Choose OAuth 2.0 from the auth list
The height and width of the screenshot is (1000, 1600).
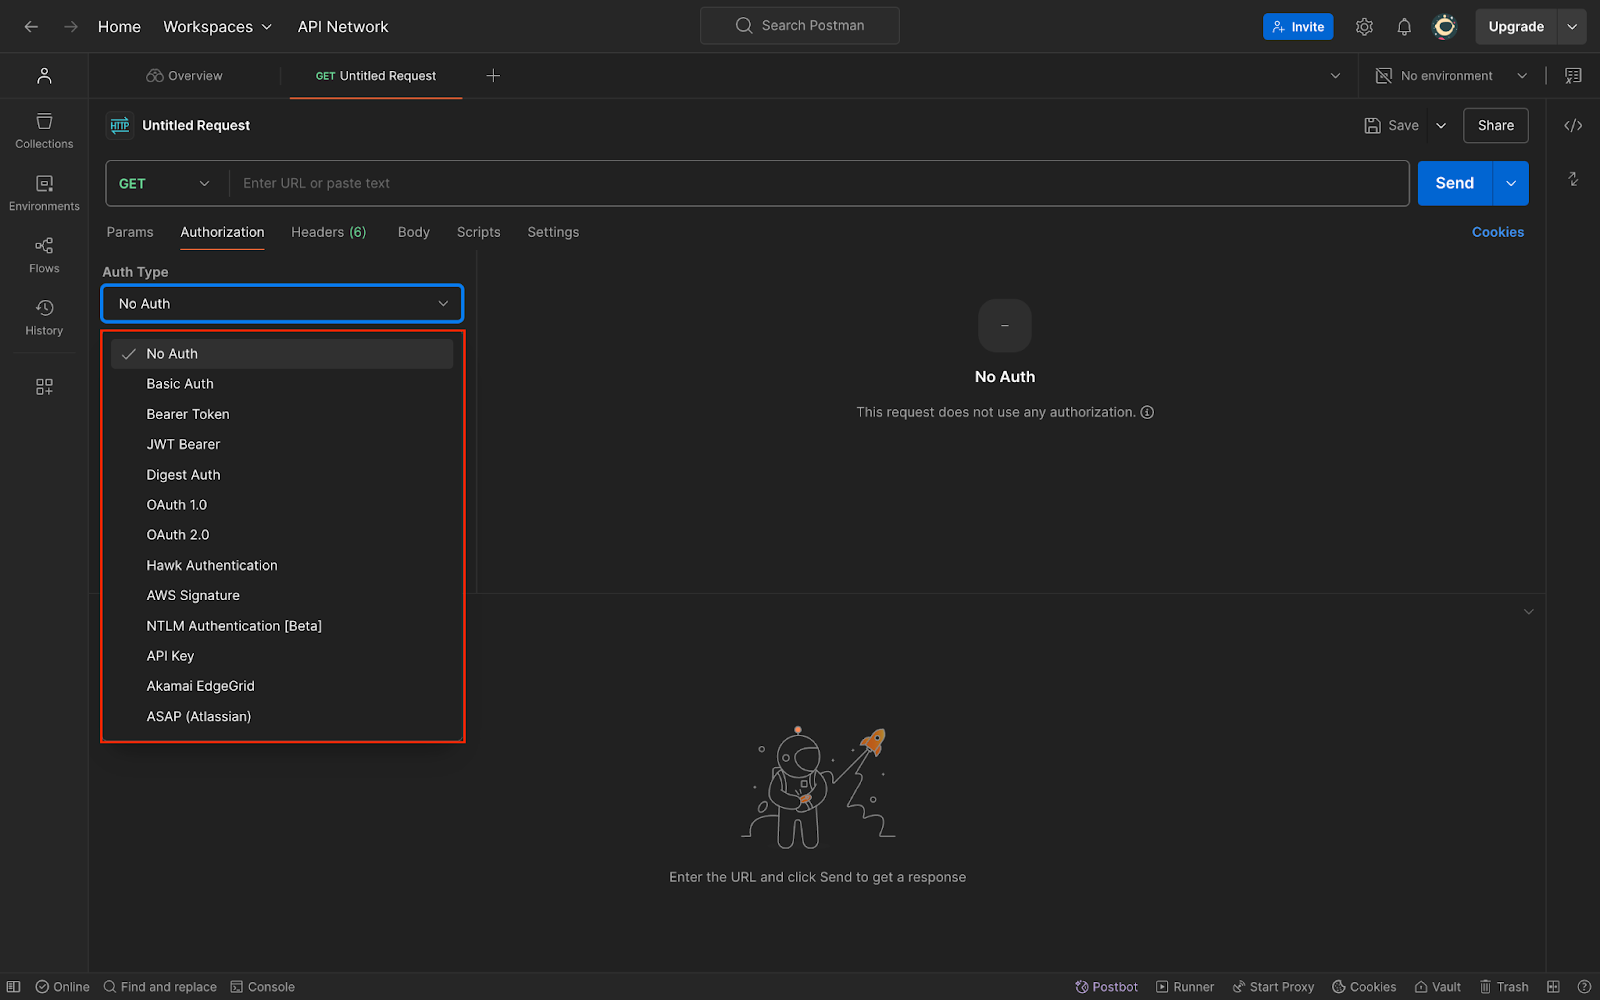[282, 535]
